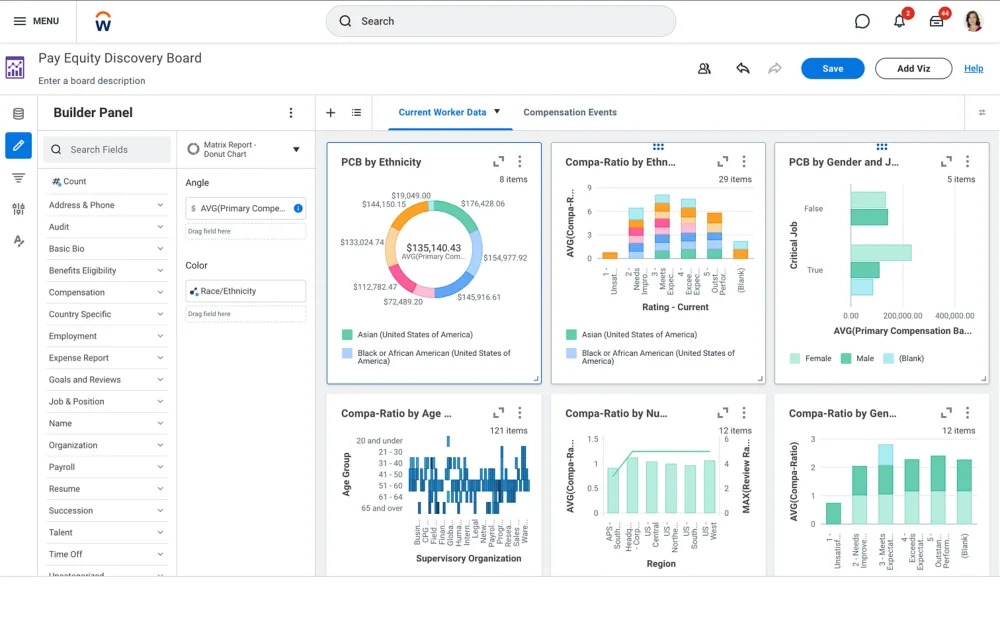This screenshot has height=625, width=1000.
Task: Open the MENU in the top left corner
Action: click(x=38, y=20)
